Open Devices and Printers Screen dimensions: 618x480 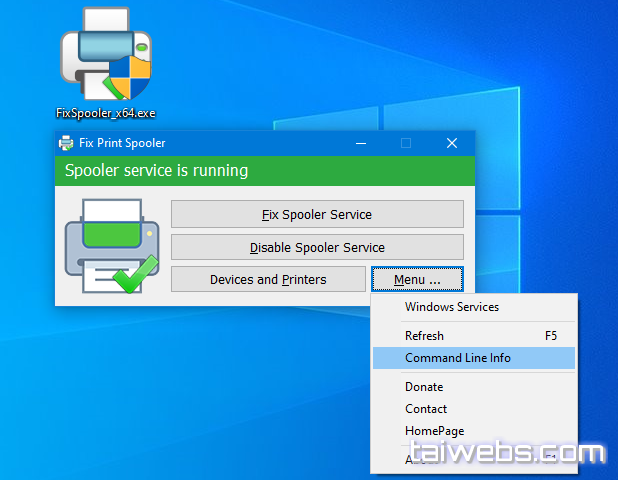tap(268, 279)
